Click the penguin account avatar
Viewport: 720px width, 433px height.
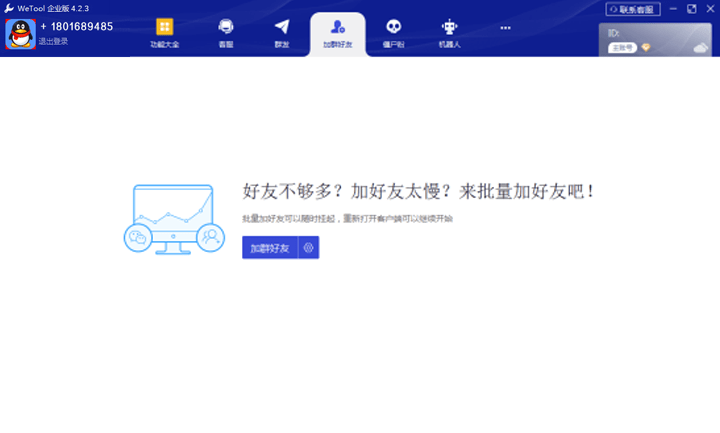point(21,34)
